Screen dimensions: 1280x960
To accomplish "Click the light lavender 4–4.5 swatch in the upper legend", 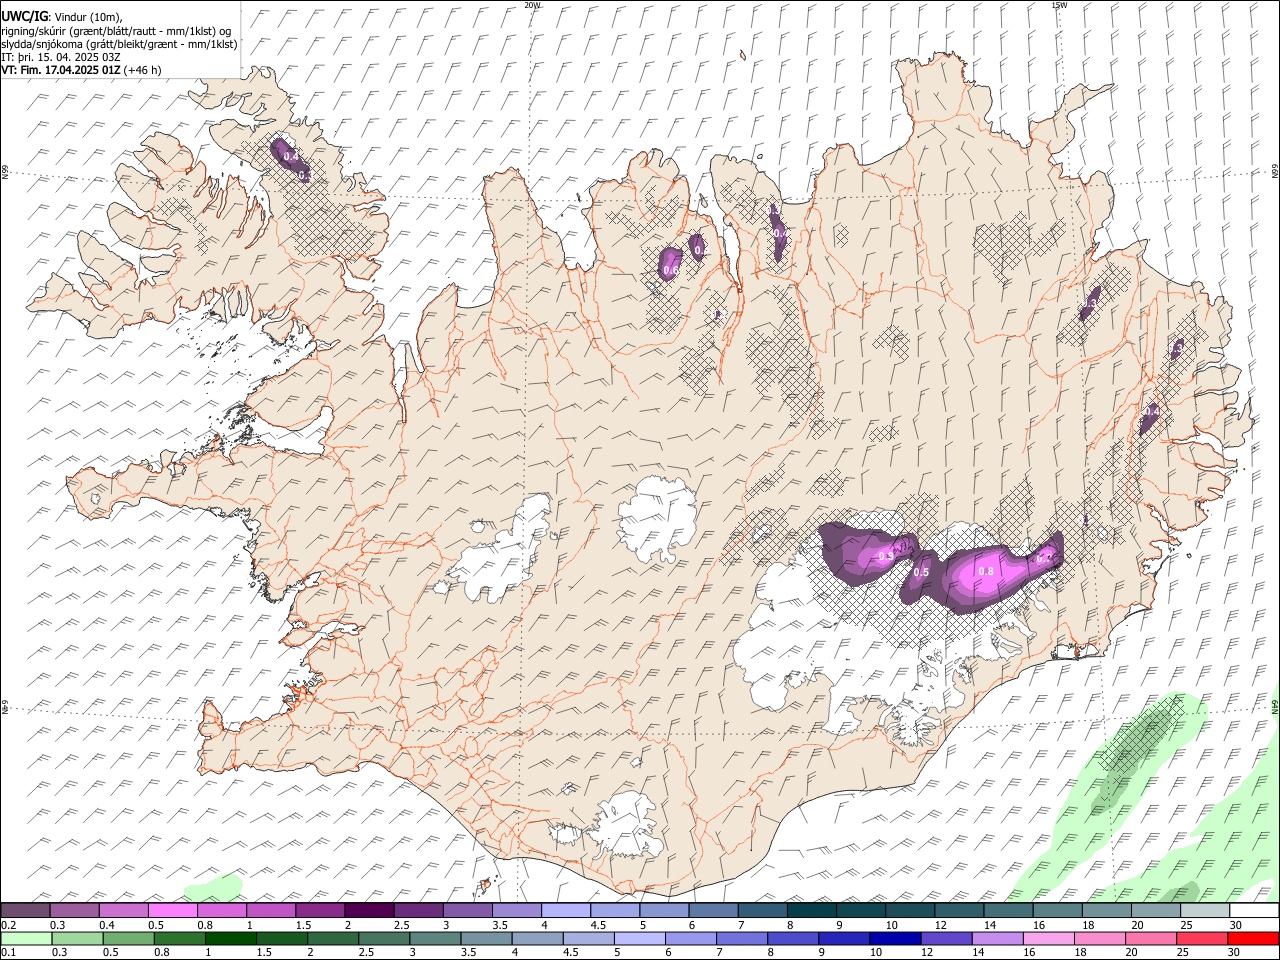I will 565,911.
